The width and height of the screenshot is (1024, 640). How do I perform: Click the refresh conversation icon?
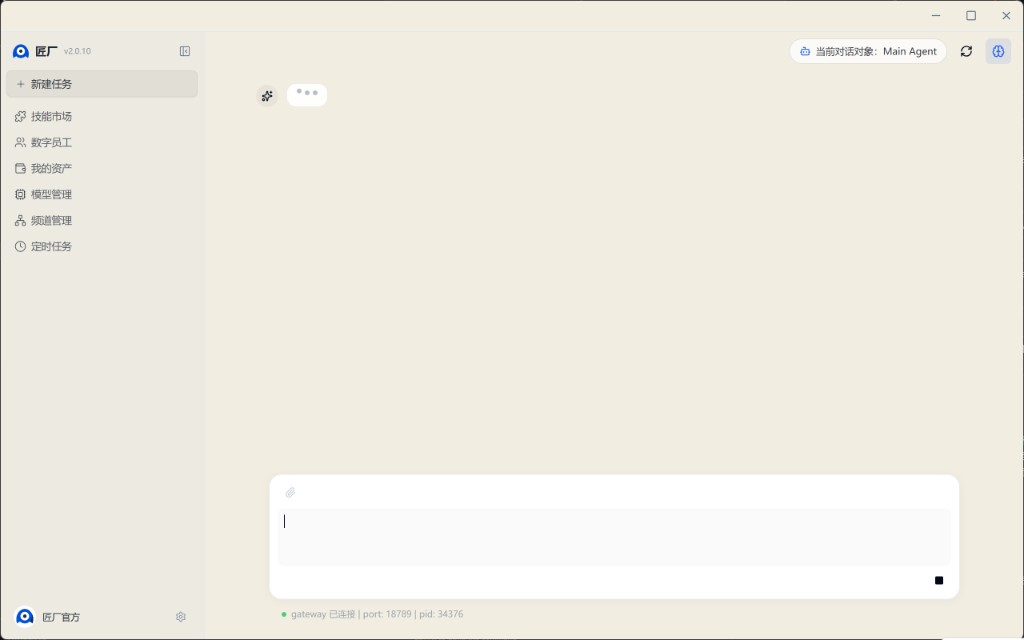click(x=966, y=51)
